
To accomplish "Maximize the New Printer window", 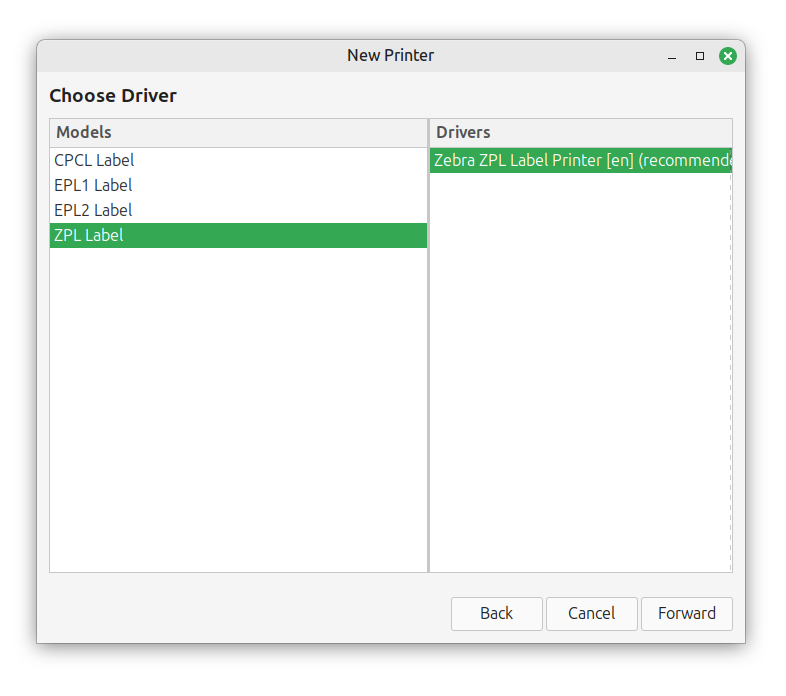I will coord(700,56).
